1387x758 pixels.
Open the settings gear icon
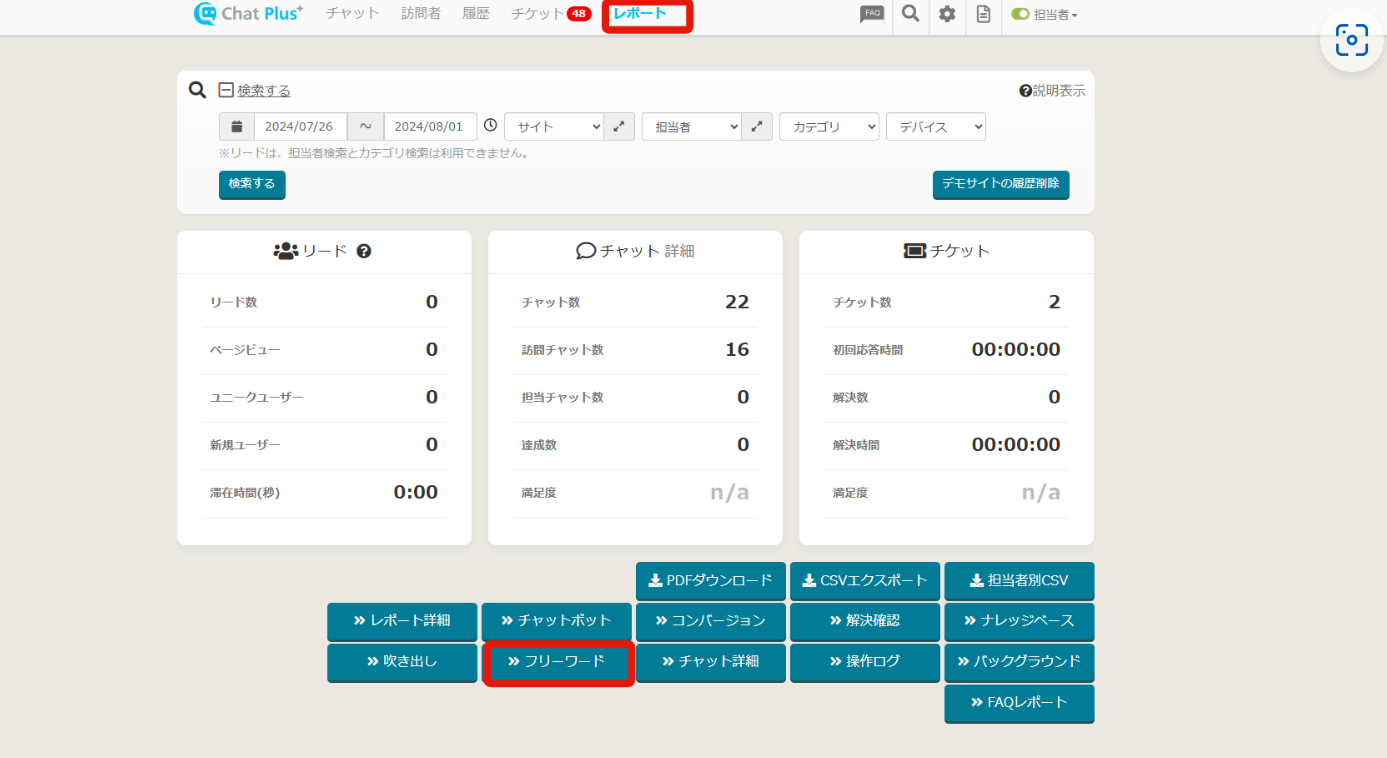coord(947,15)
